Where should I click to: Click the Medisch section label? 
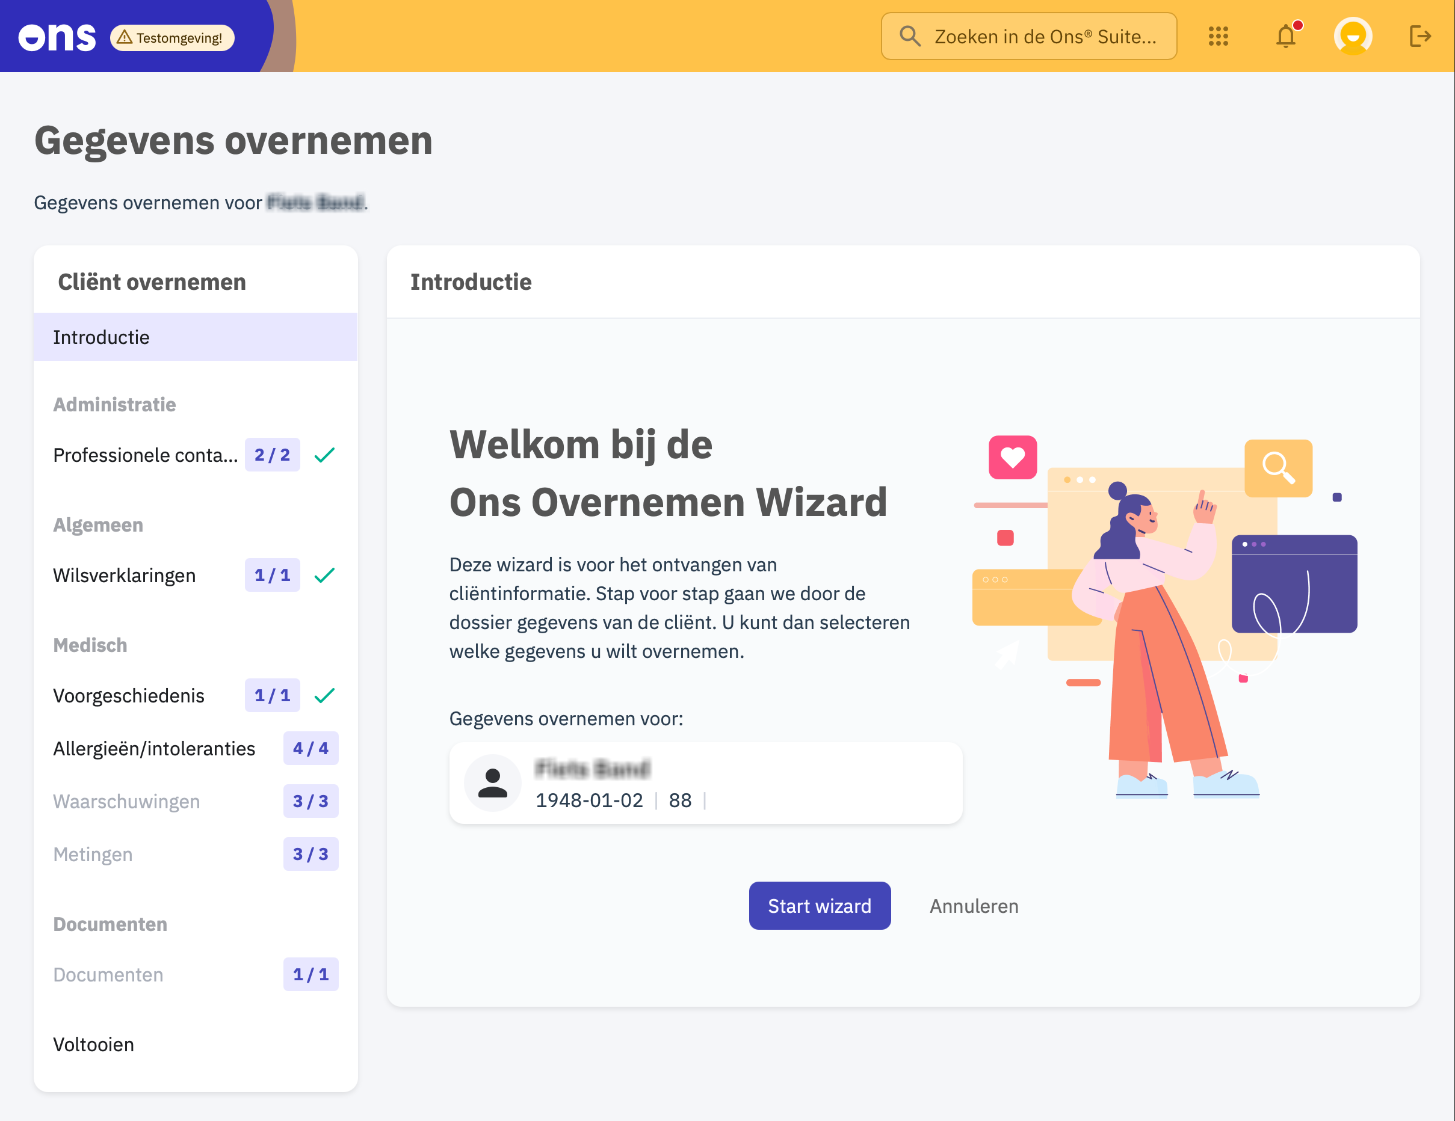(90, 645)
